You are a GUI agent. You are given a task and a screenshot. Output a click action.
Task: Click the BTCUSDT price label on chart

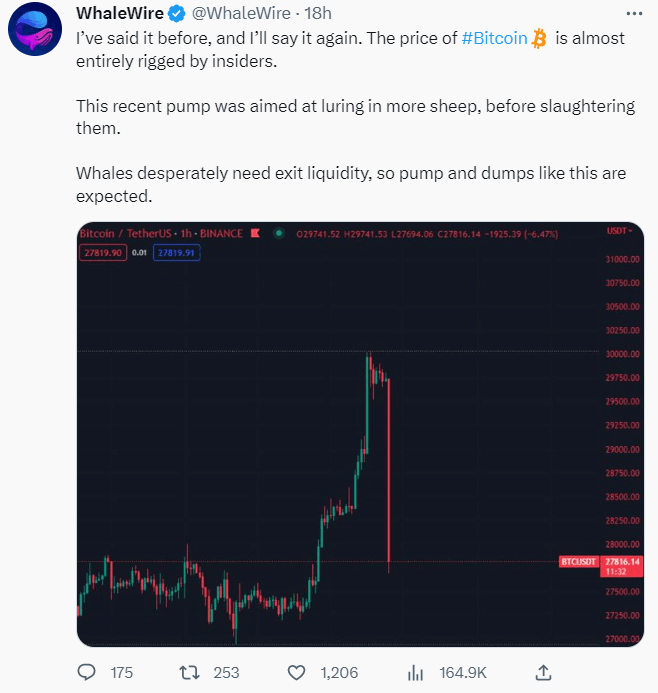[x=578, y=562]
